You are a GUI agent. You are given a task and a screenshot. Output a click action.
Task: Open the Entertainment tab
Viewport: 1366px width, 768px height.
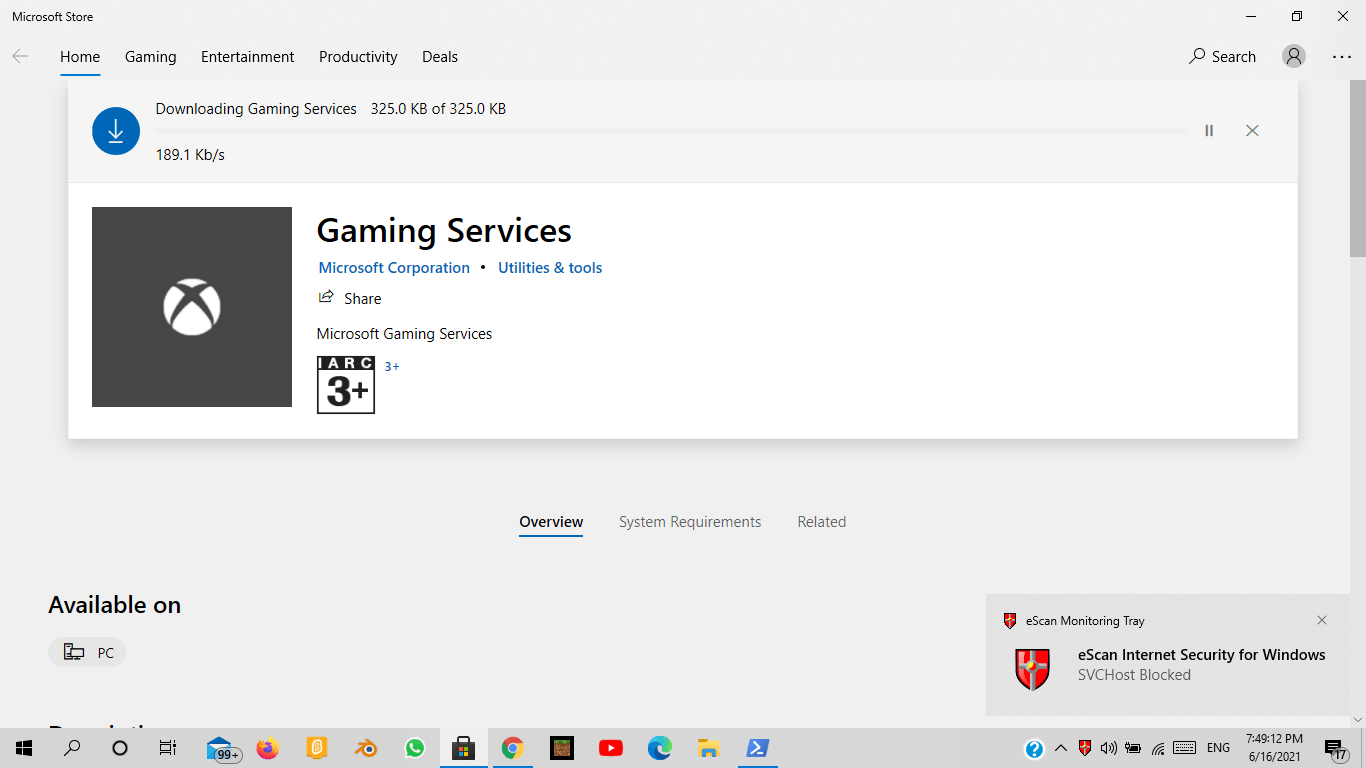click(248, 57)
